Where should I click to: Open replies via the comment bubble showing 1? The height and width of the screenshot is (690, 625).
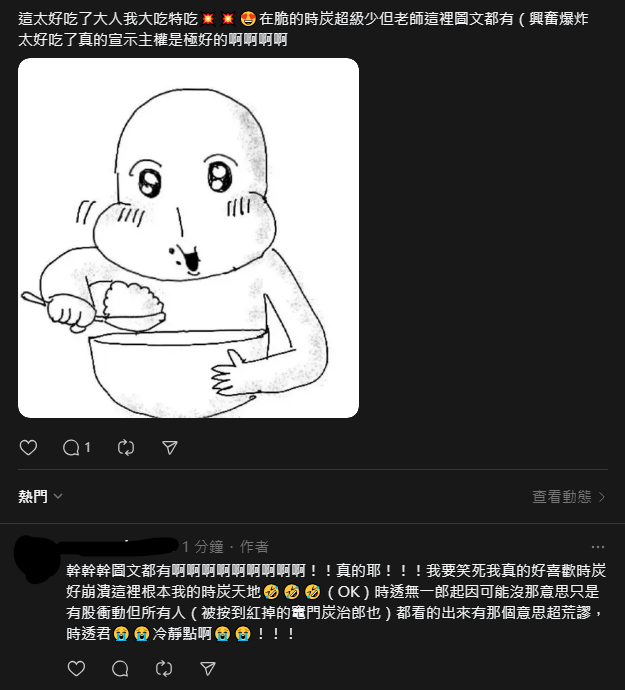pyautogui.click(x=77, y=448)
